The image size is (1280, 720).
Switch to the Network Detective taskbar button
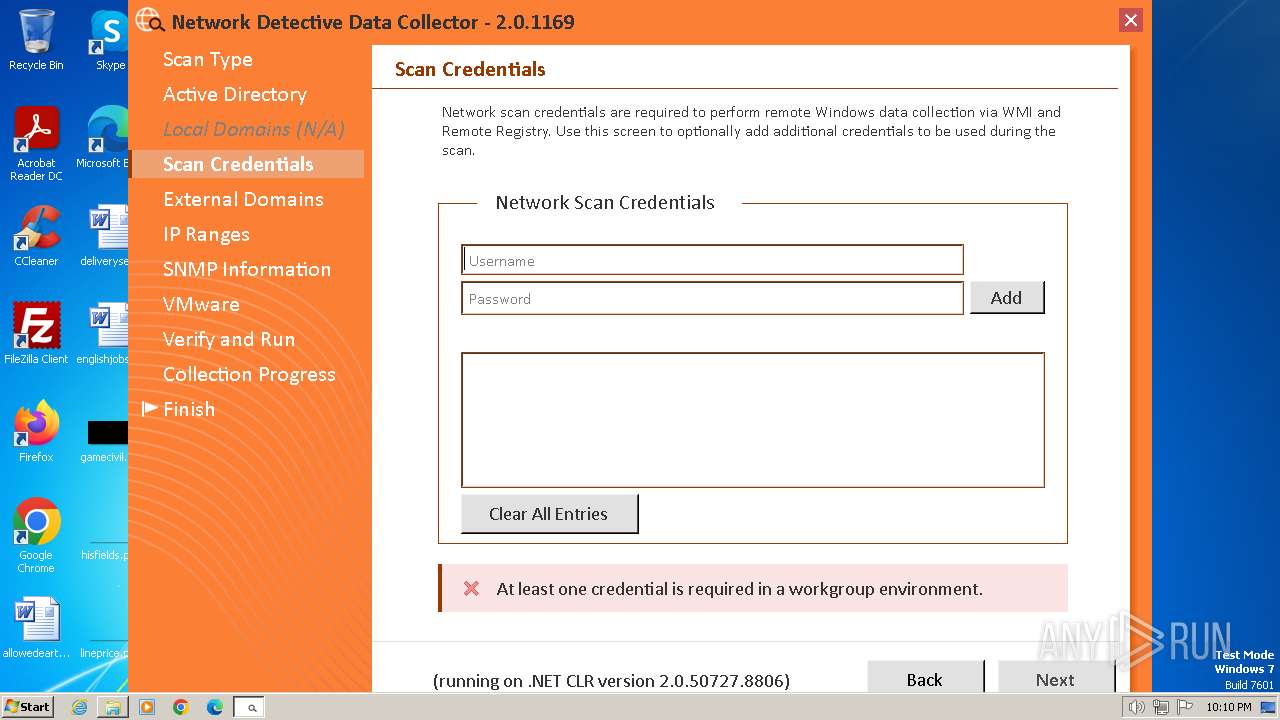[x=249, y=707]
